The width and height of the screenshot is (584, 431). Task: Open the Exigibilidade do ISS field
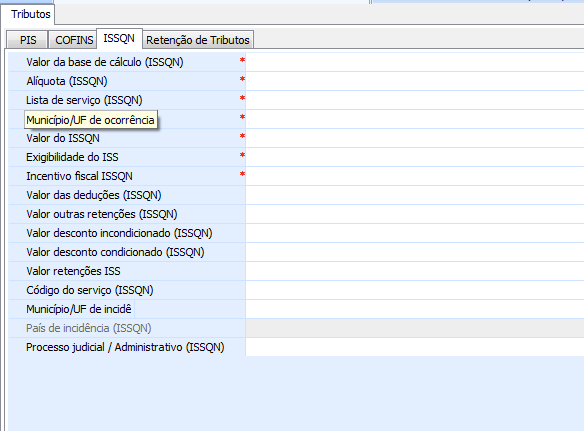(x=415, y=157)
